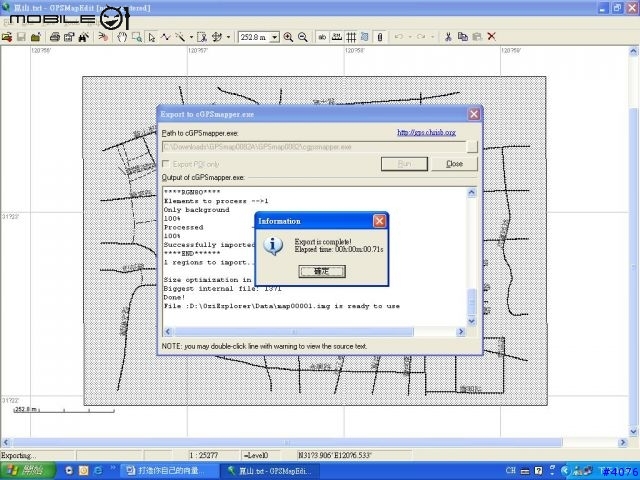Open the 252.8 m scale combo box

click(x=259, y=37)
